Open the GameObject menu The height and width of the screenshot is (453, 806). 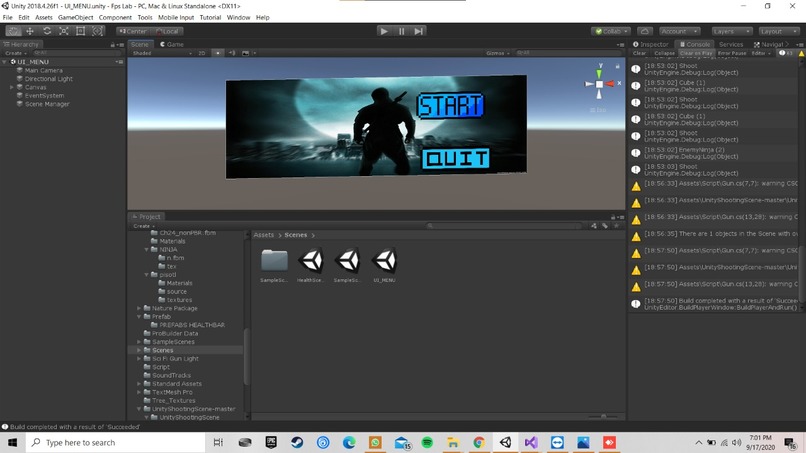76,17
